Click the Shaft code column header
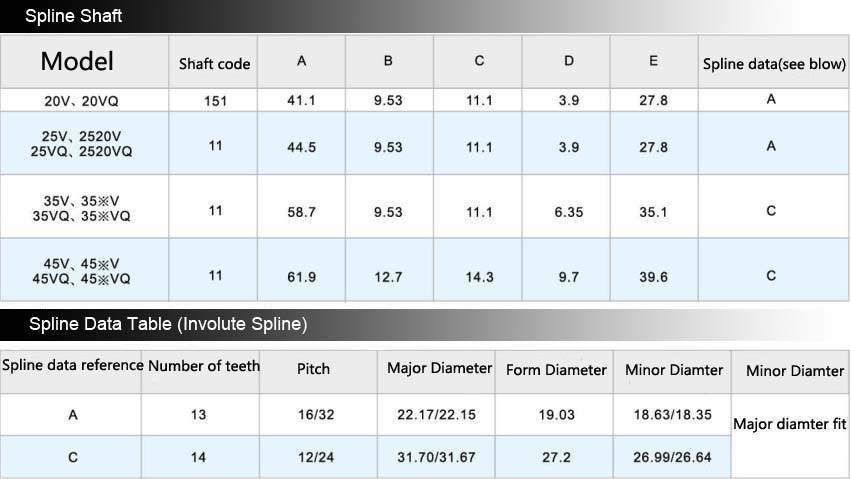Image resolution: width=851 pixels, height=479 pixels. tap(214, 63)
